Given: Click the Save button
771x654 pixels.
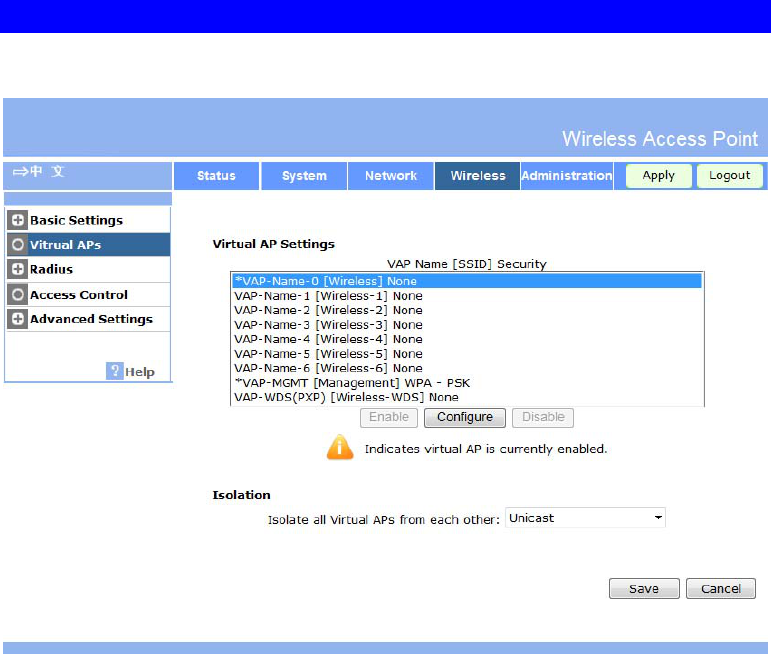Looking at the screenshot, I should click(644, 589).
